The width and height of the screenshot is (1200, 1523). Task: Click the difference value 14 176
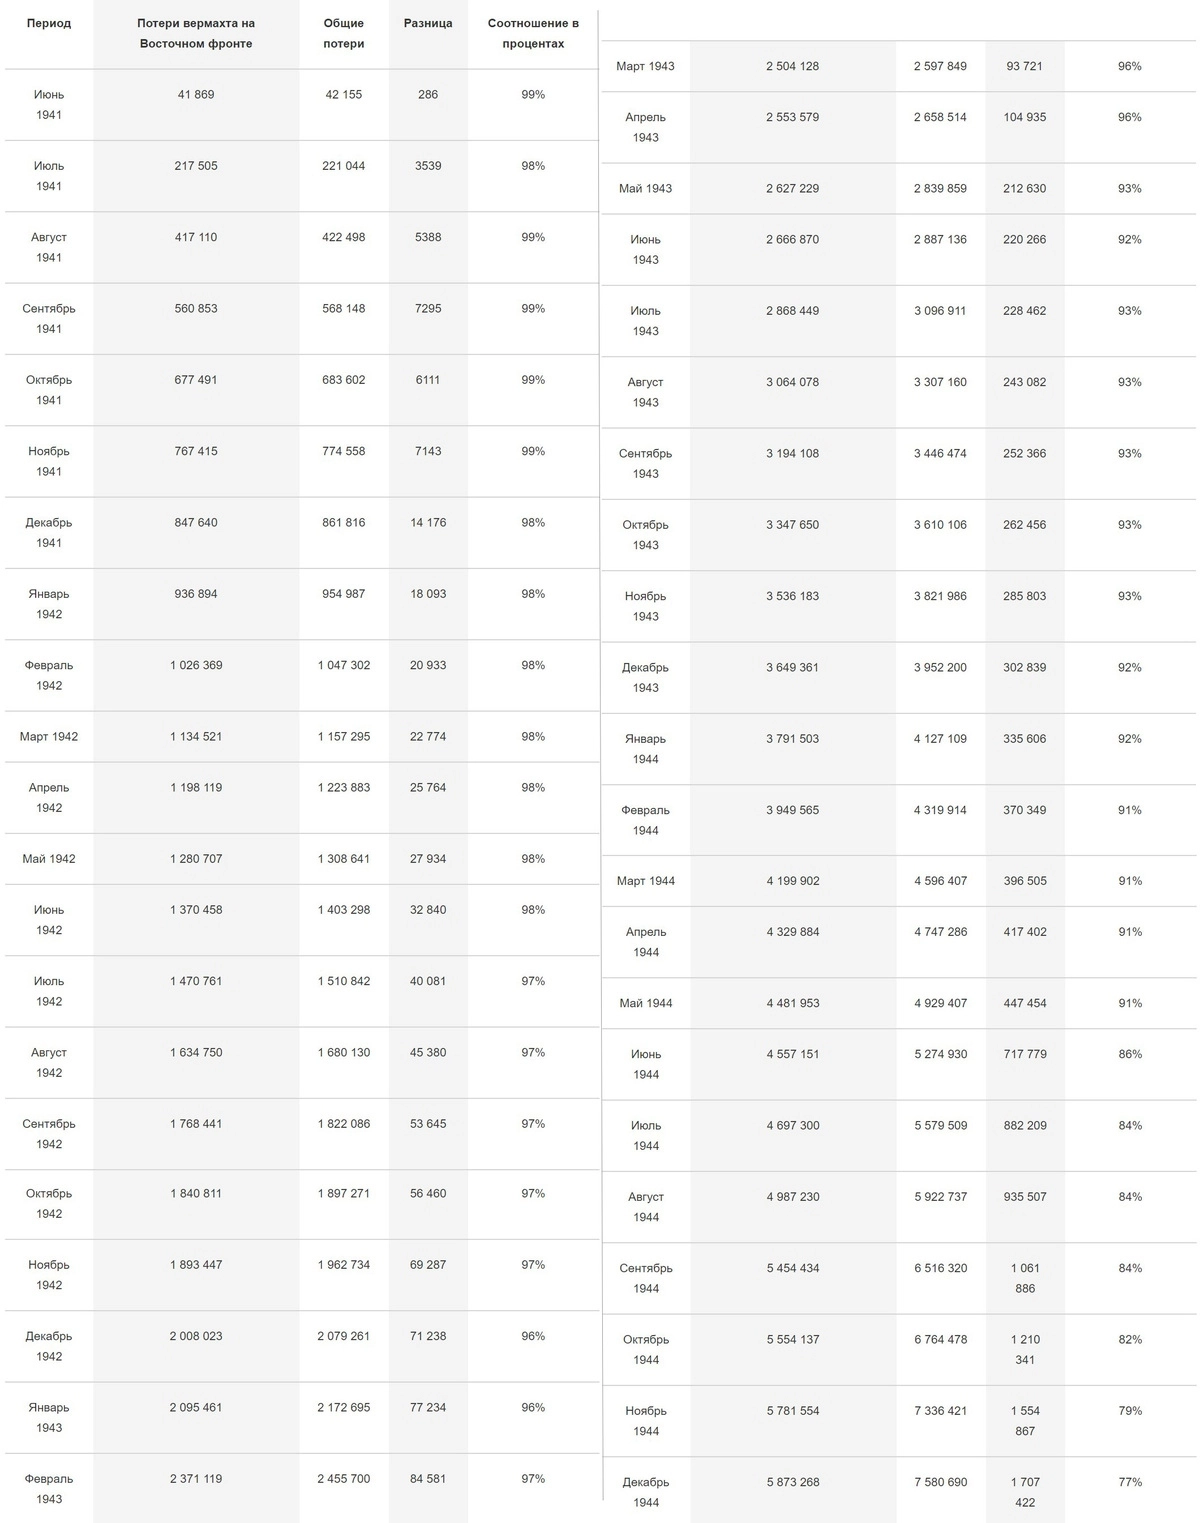point(428,523)
